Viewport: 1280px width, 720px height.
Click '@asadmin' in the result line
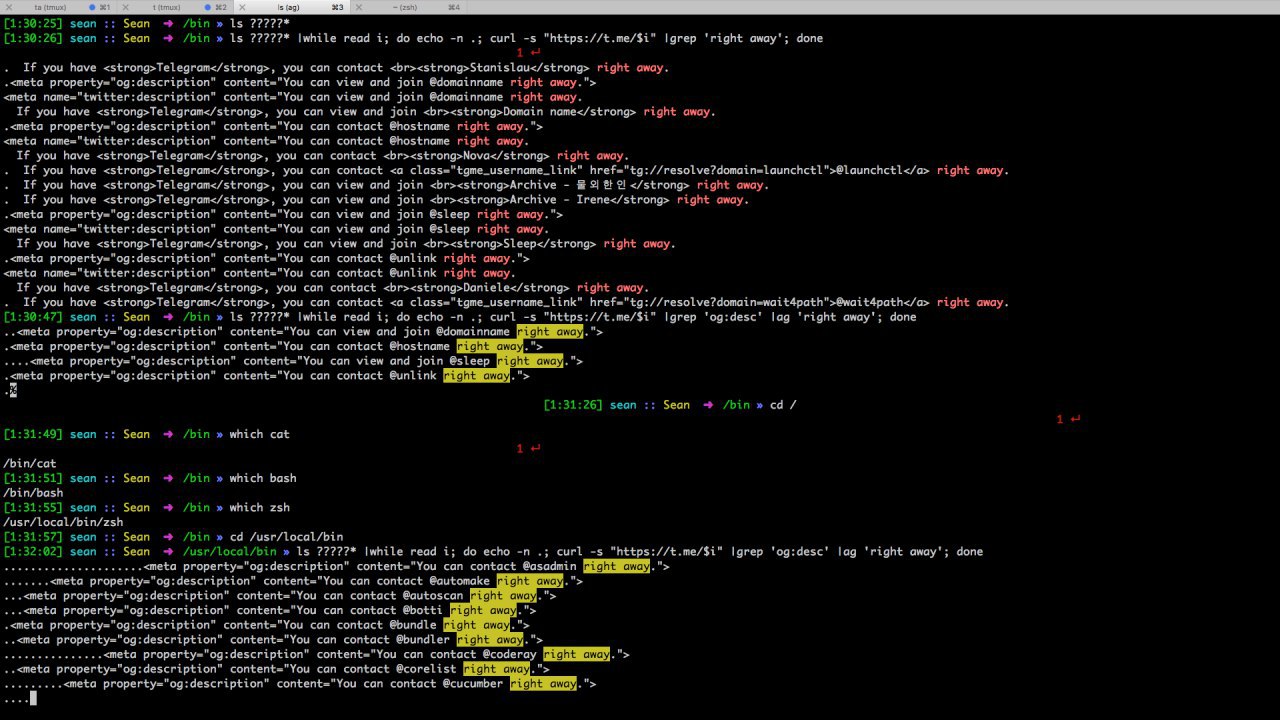pos(550,566)
